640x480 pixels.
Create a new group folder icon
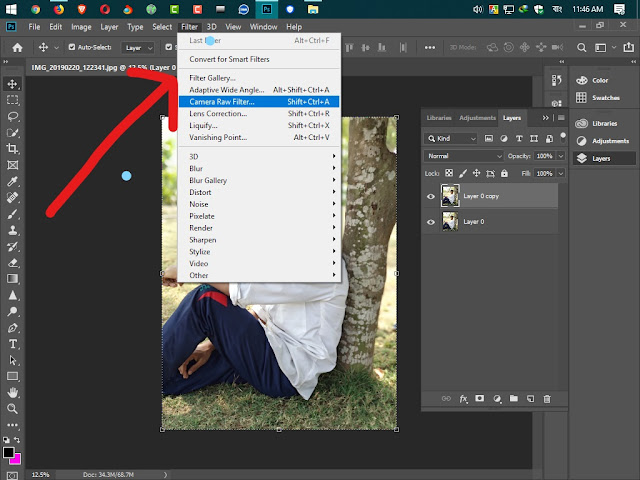pos(513,398)
